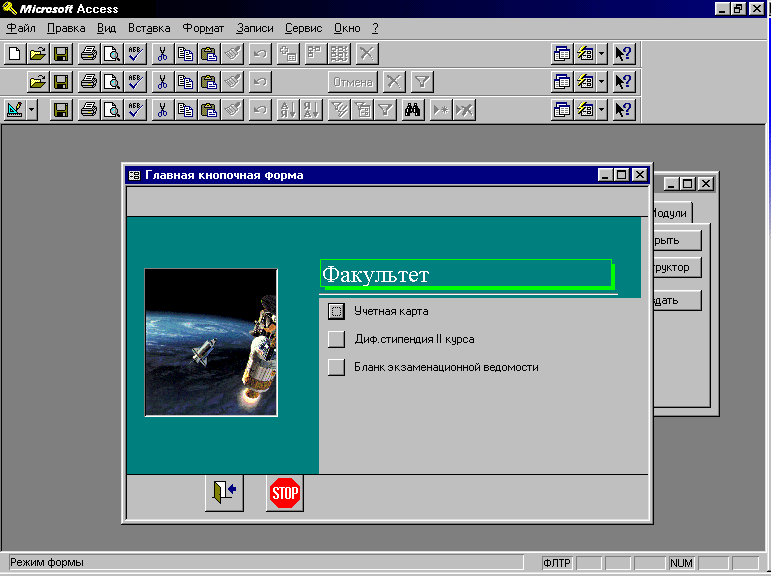Add a new record with the arrow-star icon
771x576 pixels.
point(441,110)
